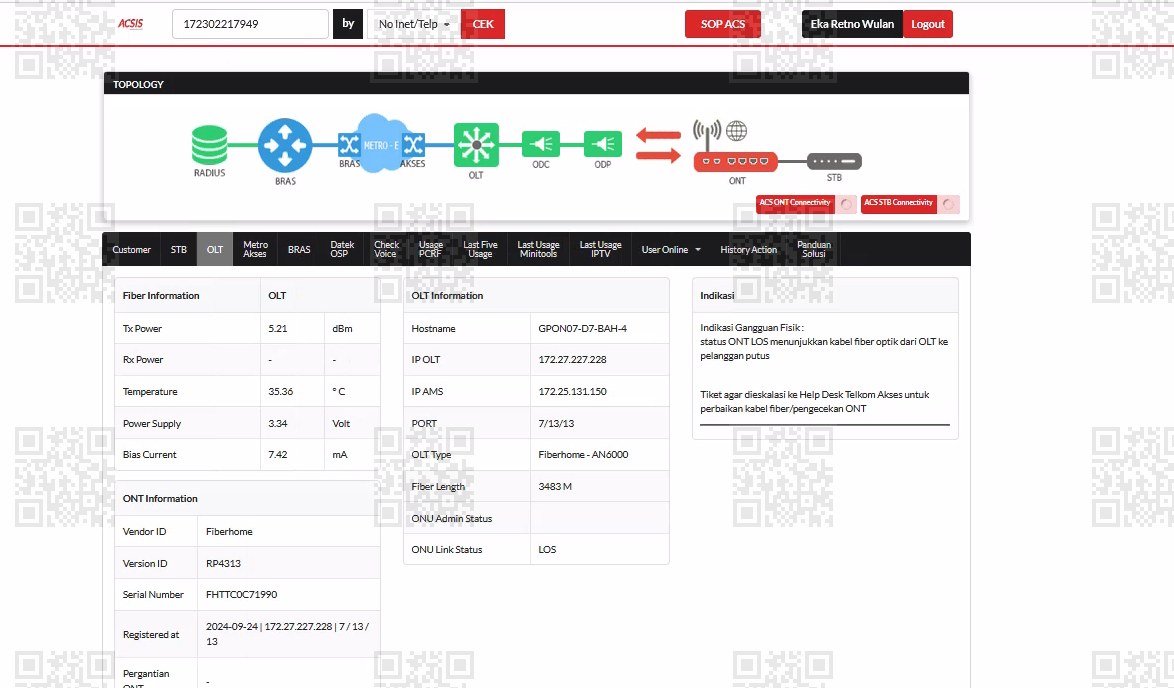1174x688 pixels.
Task: Open Last Usage IPTV tab
Action: (600, 249)
